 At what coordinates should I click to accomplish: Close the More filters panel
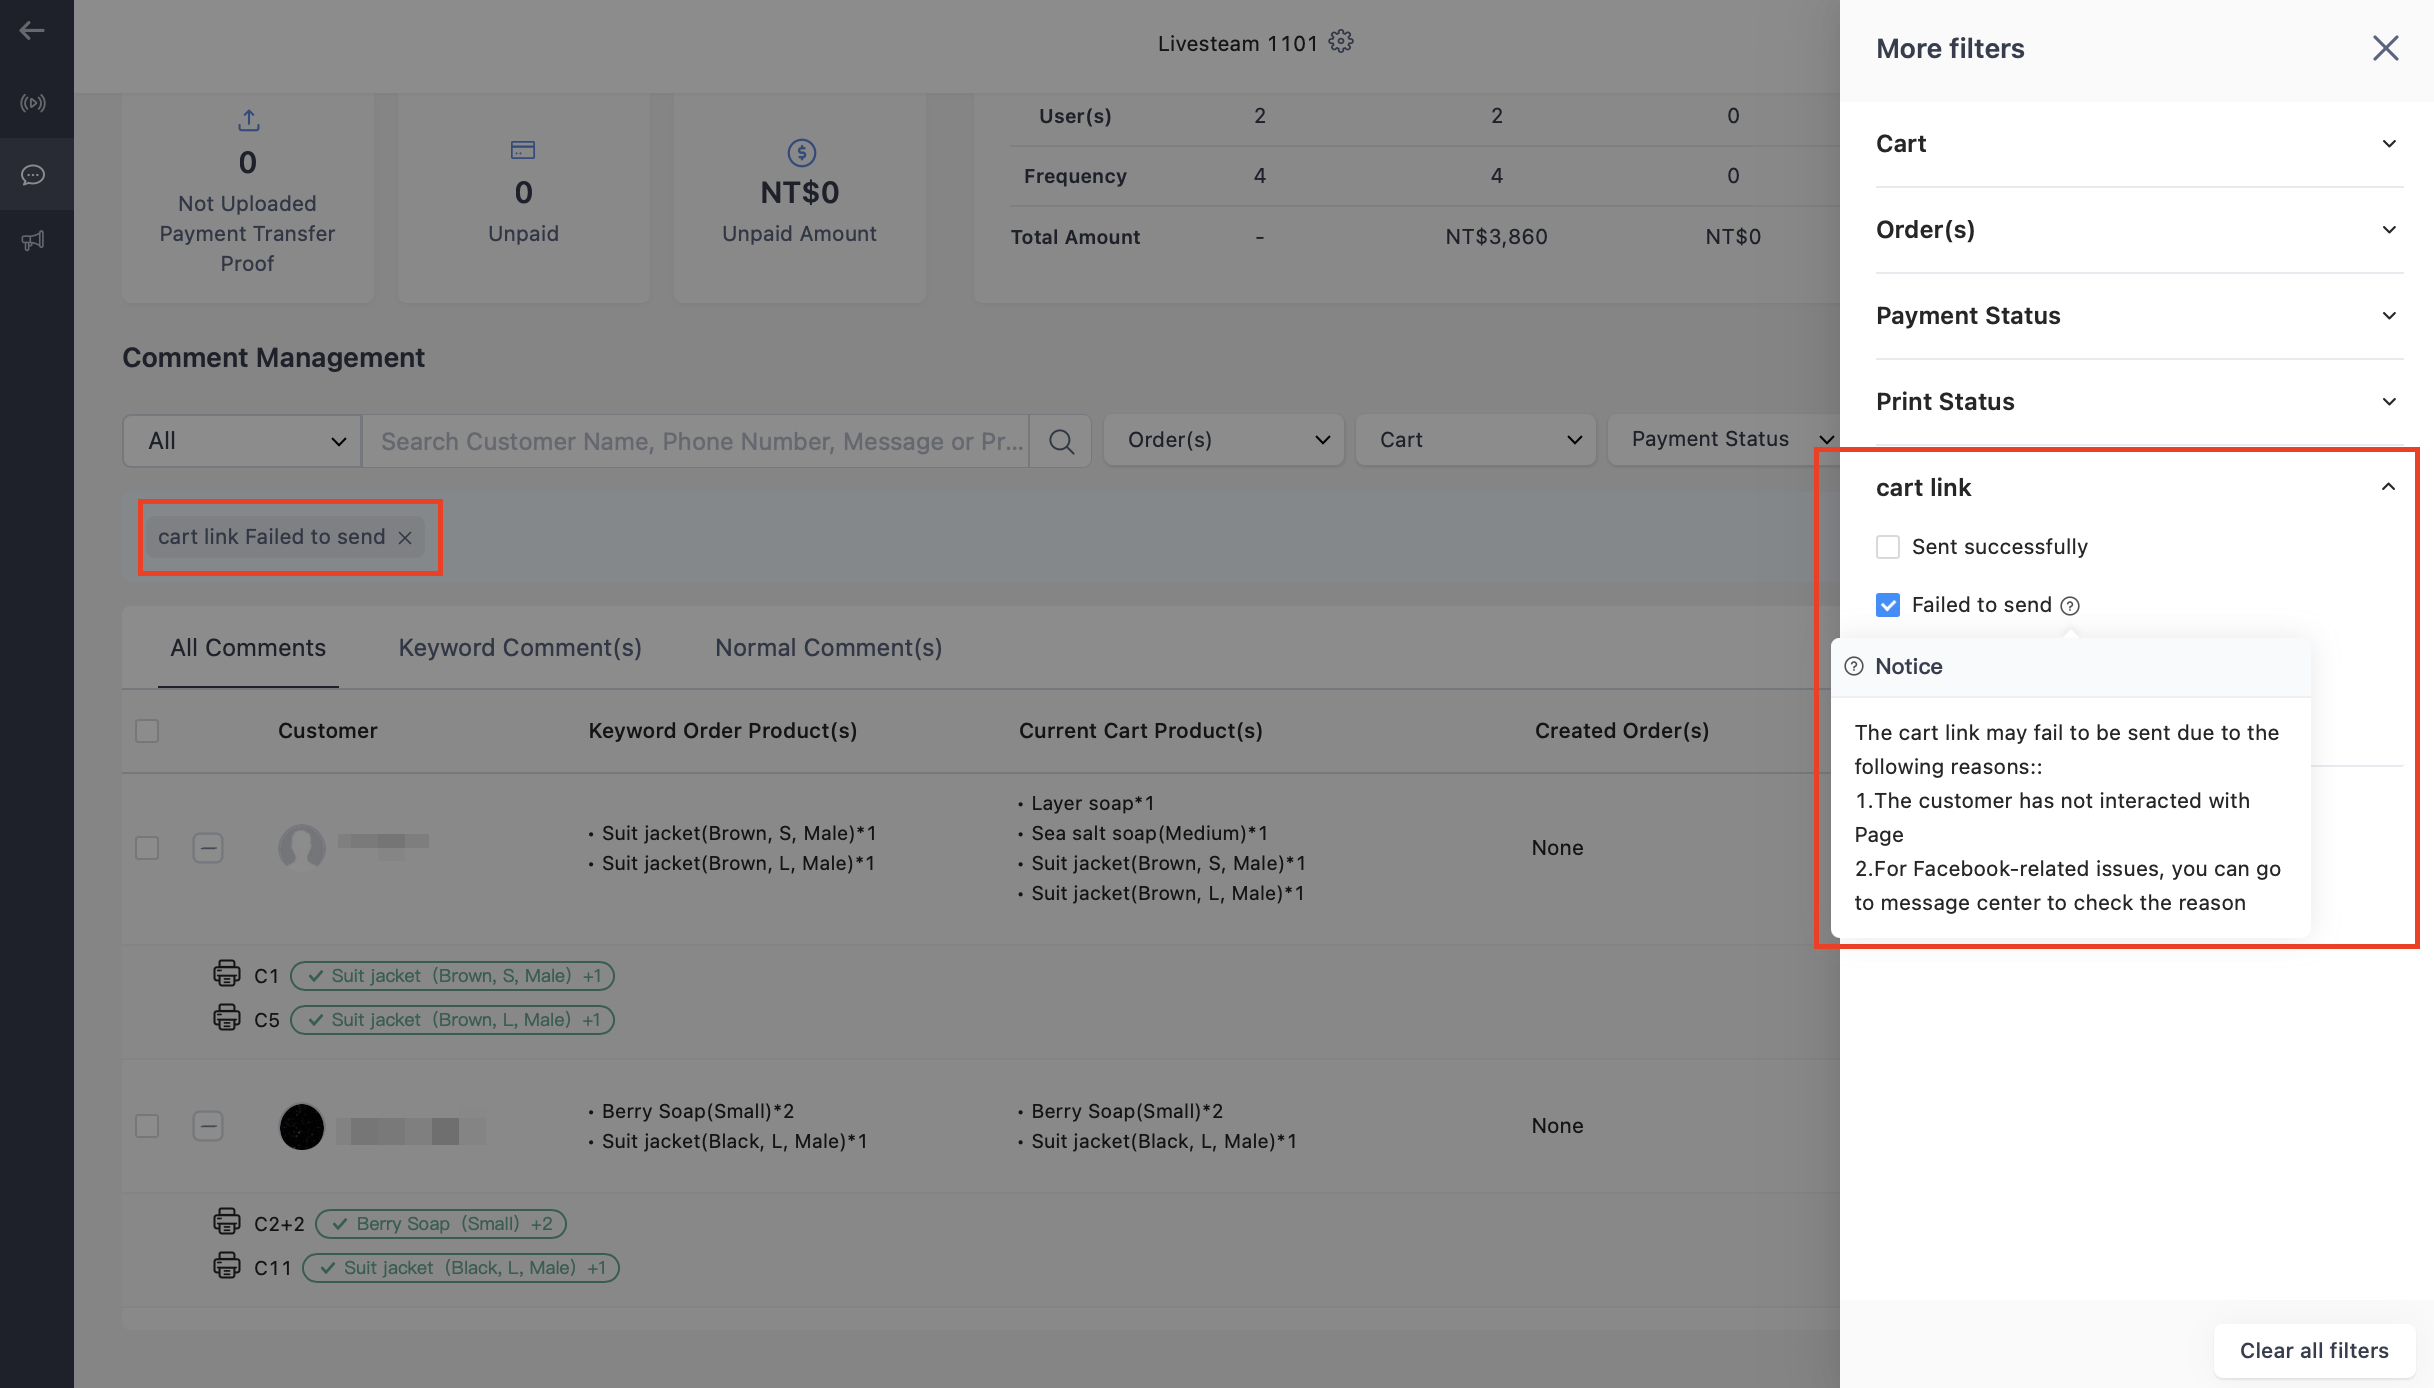[2386, 48]
